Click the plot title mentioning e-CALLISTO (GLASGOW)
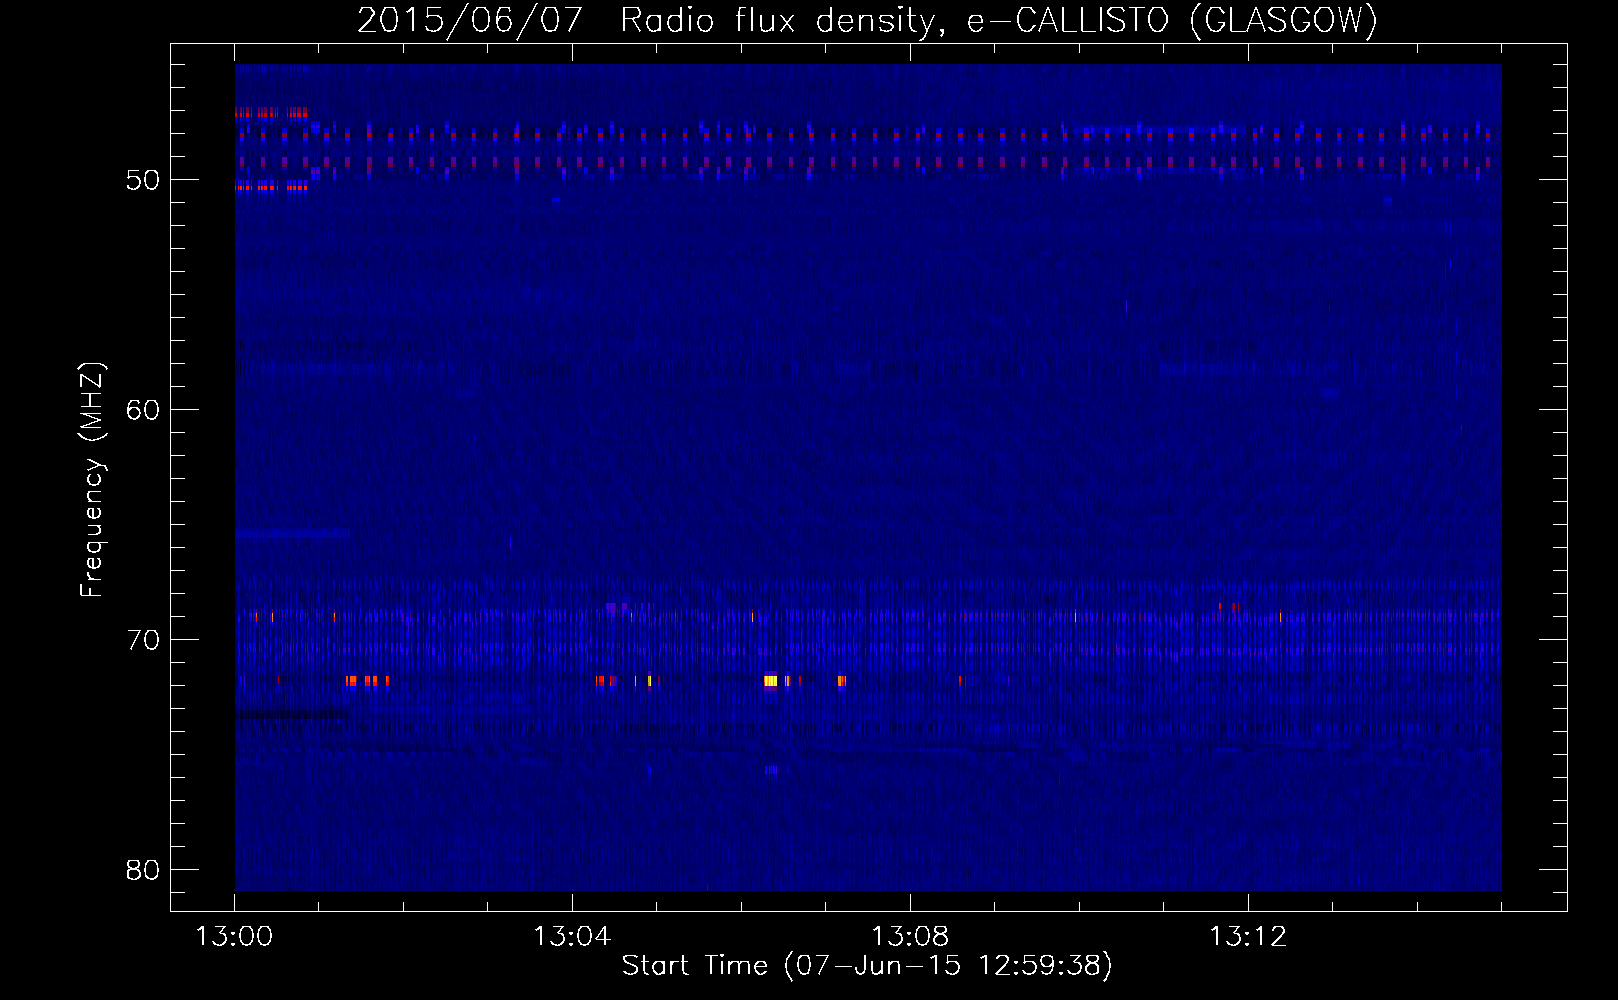The width and height of the screenshot is (1618, 1000). (x=868, y=20)
